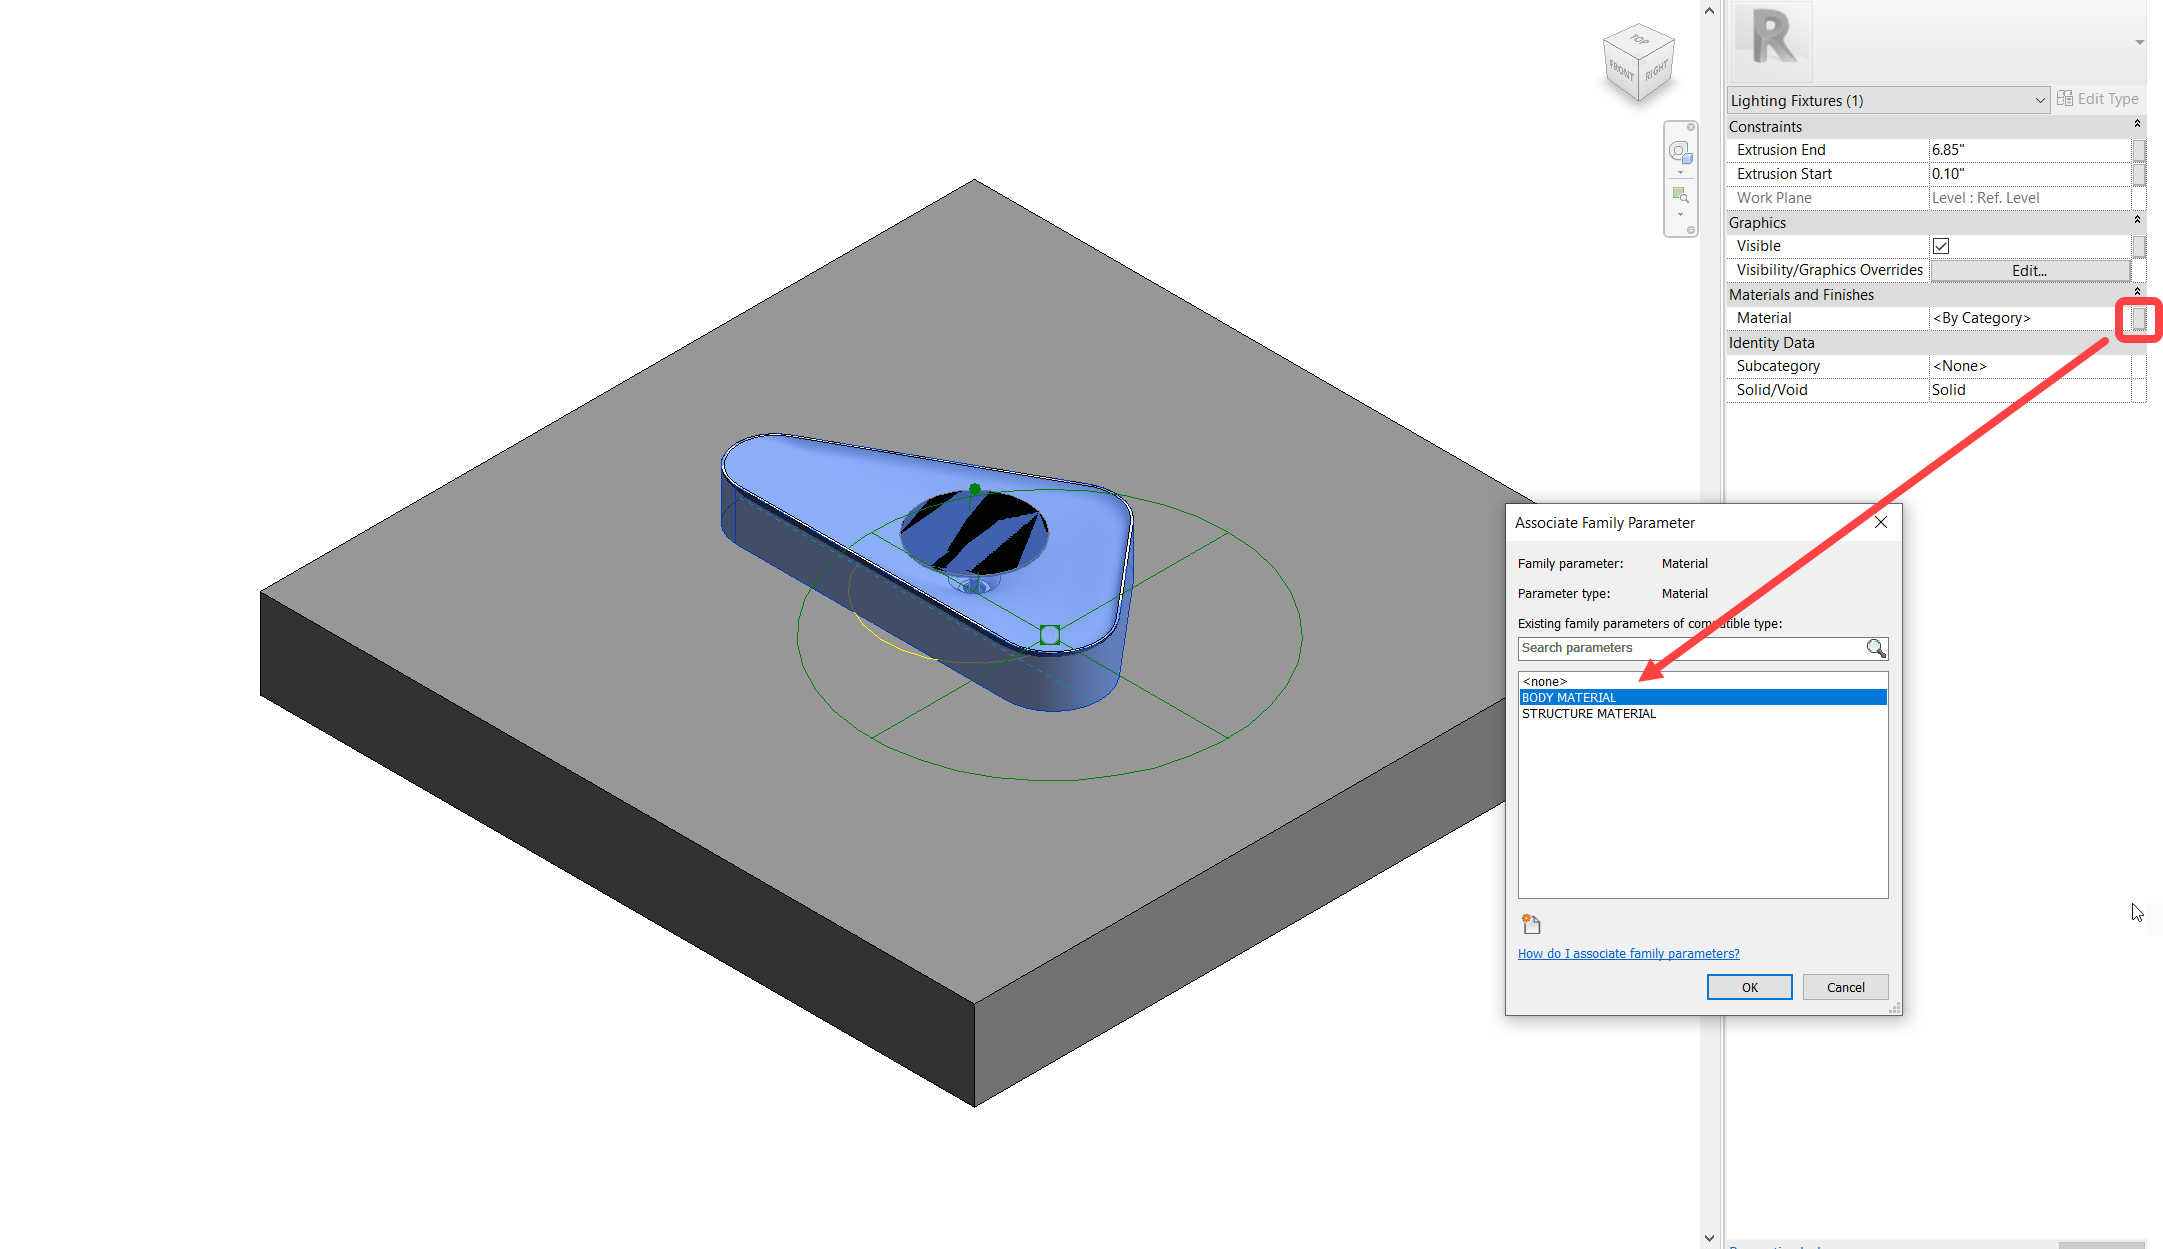Select the Material By Category color swatch

coord(2136,317)
